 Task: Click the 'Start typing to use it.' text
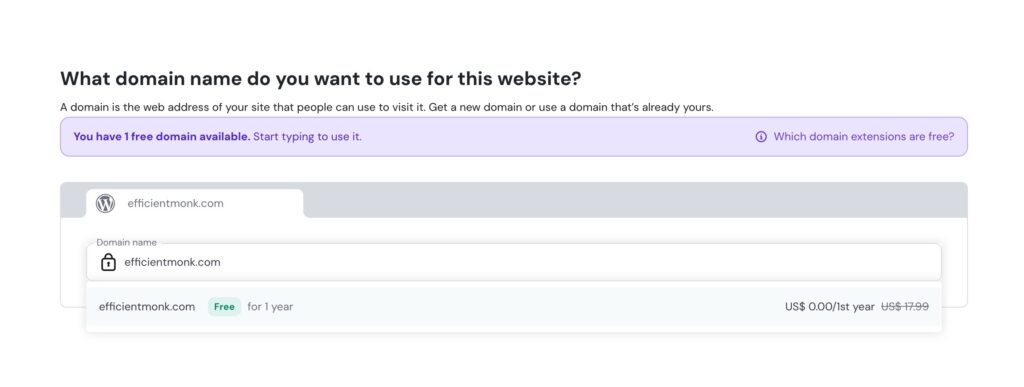[307, 137]
